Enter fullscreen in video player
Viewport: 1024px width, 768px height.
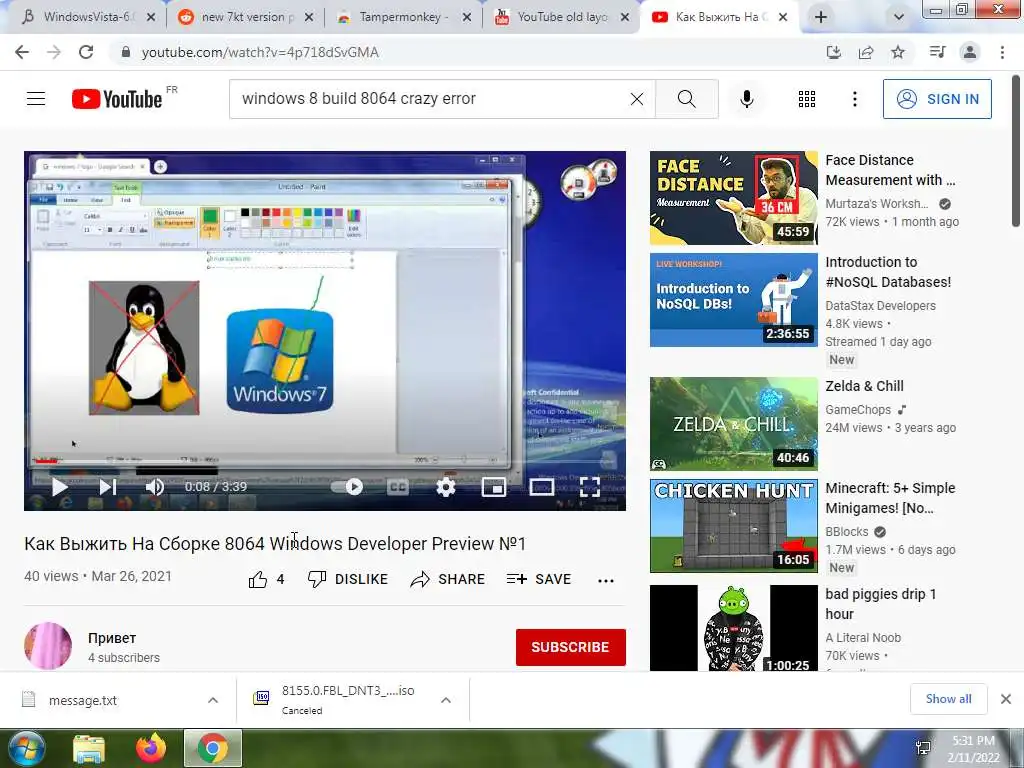[590, 487]
